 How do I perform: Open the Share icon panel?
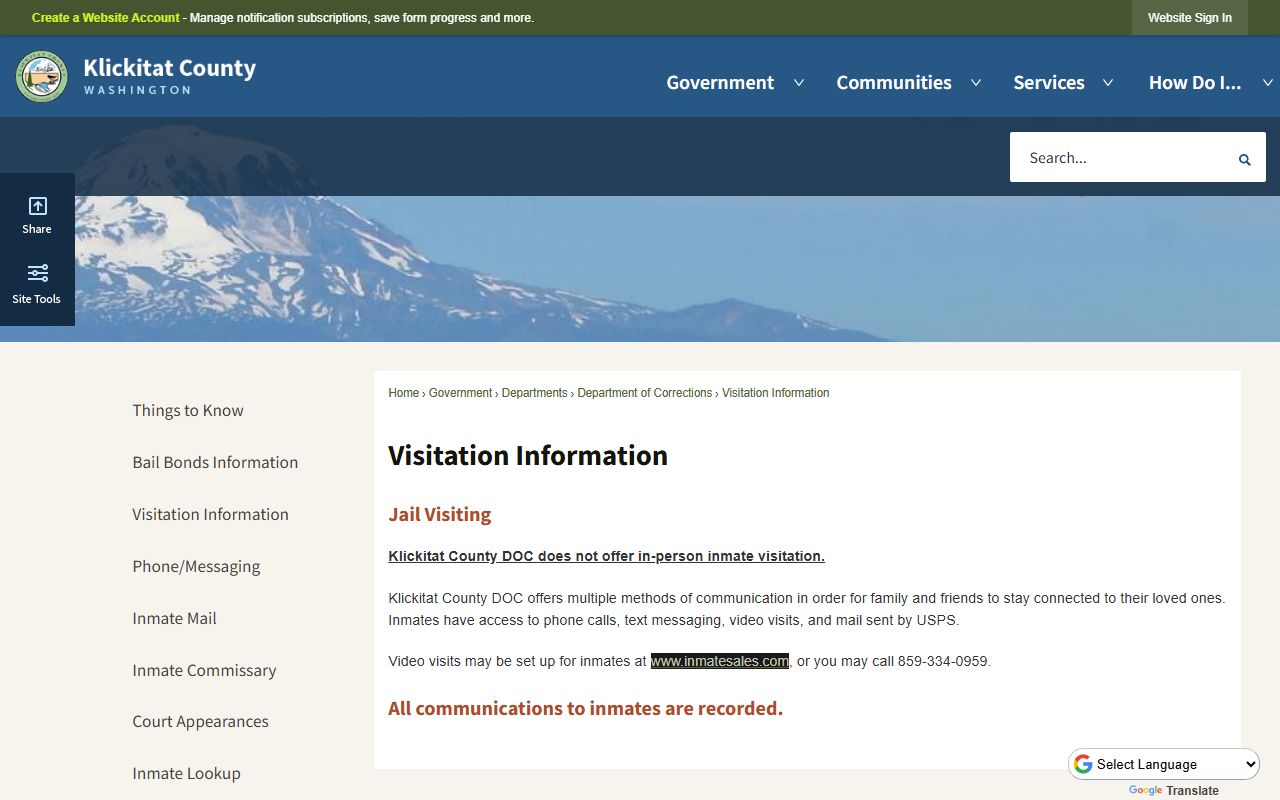pyautogui.click(x=37, y=215)
